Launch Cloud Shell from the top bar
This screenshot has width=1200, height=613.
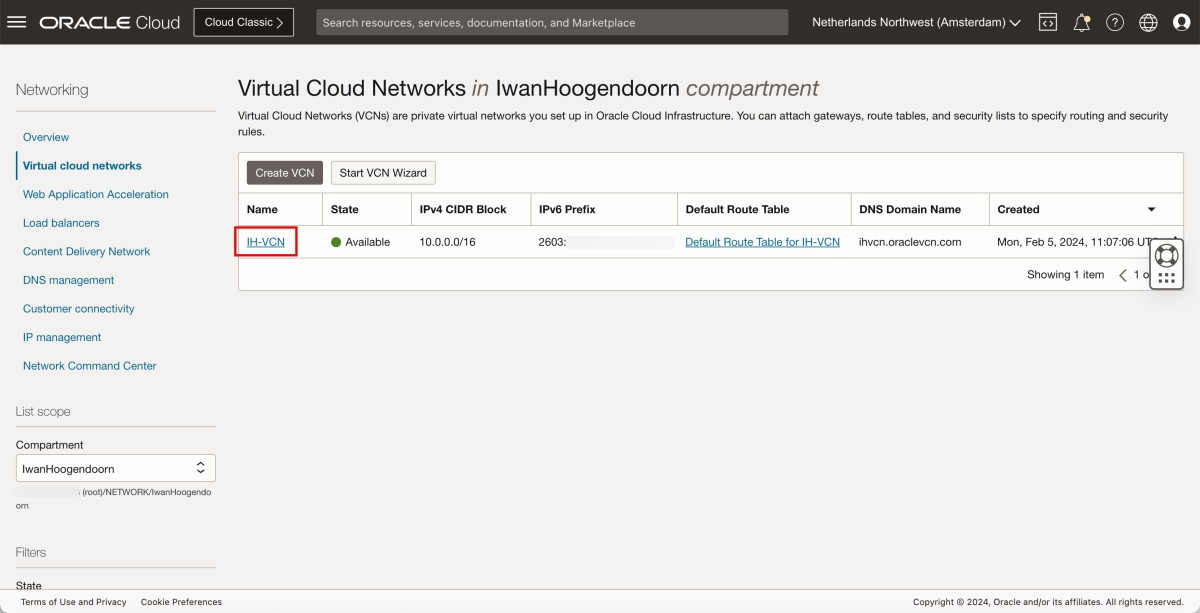tap(1047, 21)
